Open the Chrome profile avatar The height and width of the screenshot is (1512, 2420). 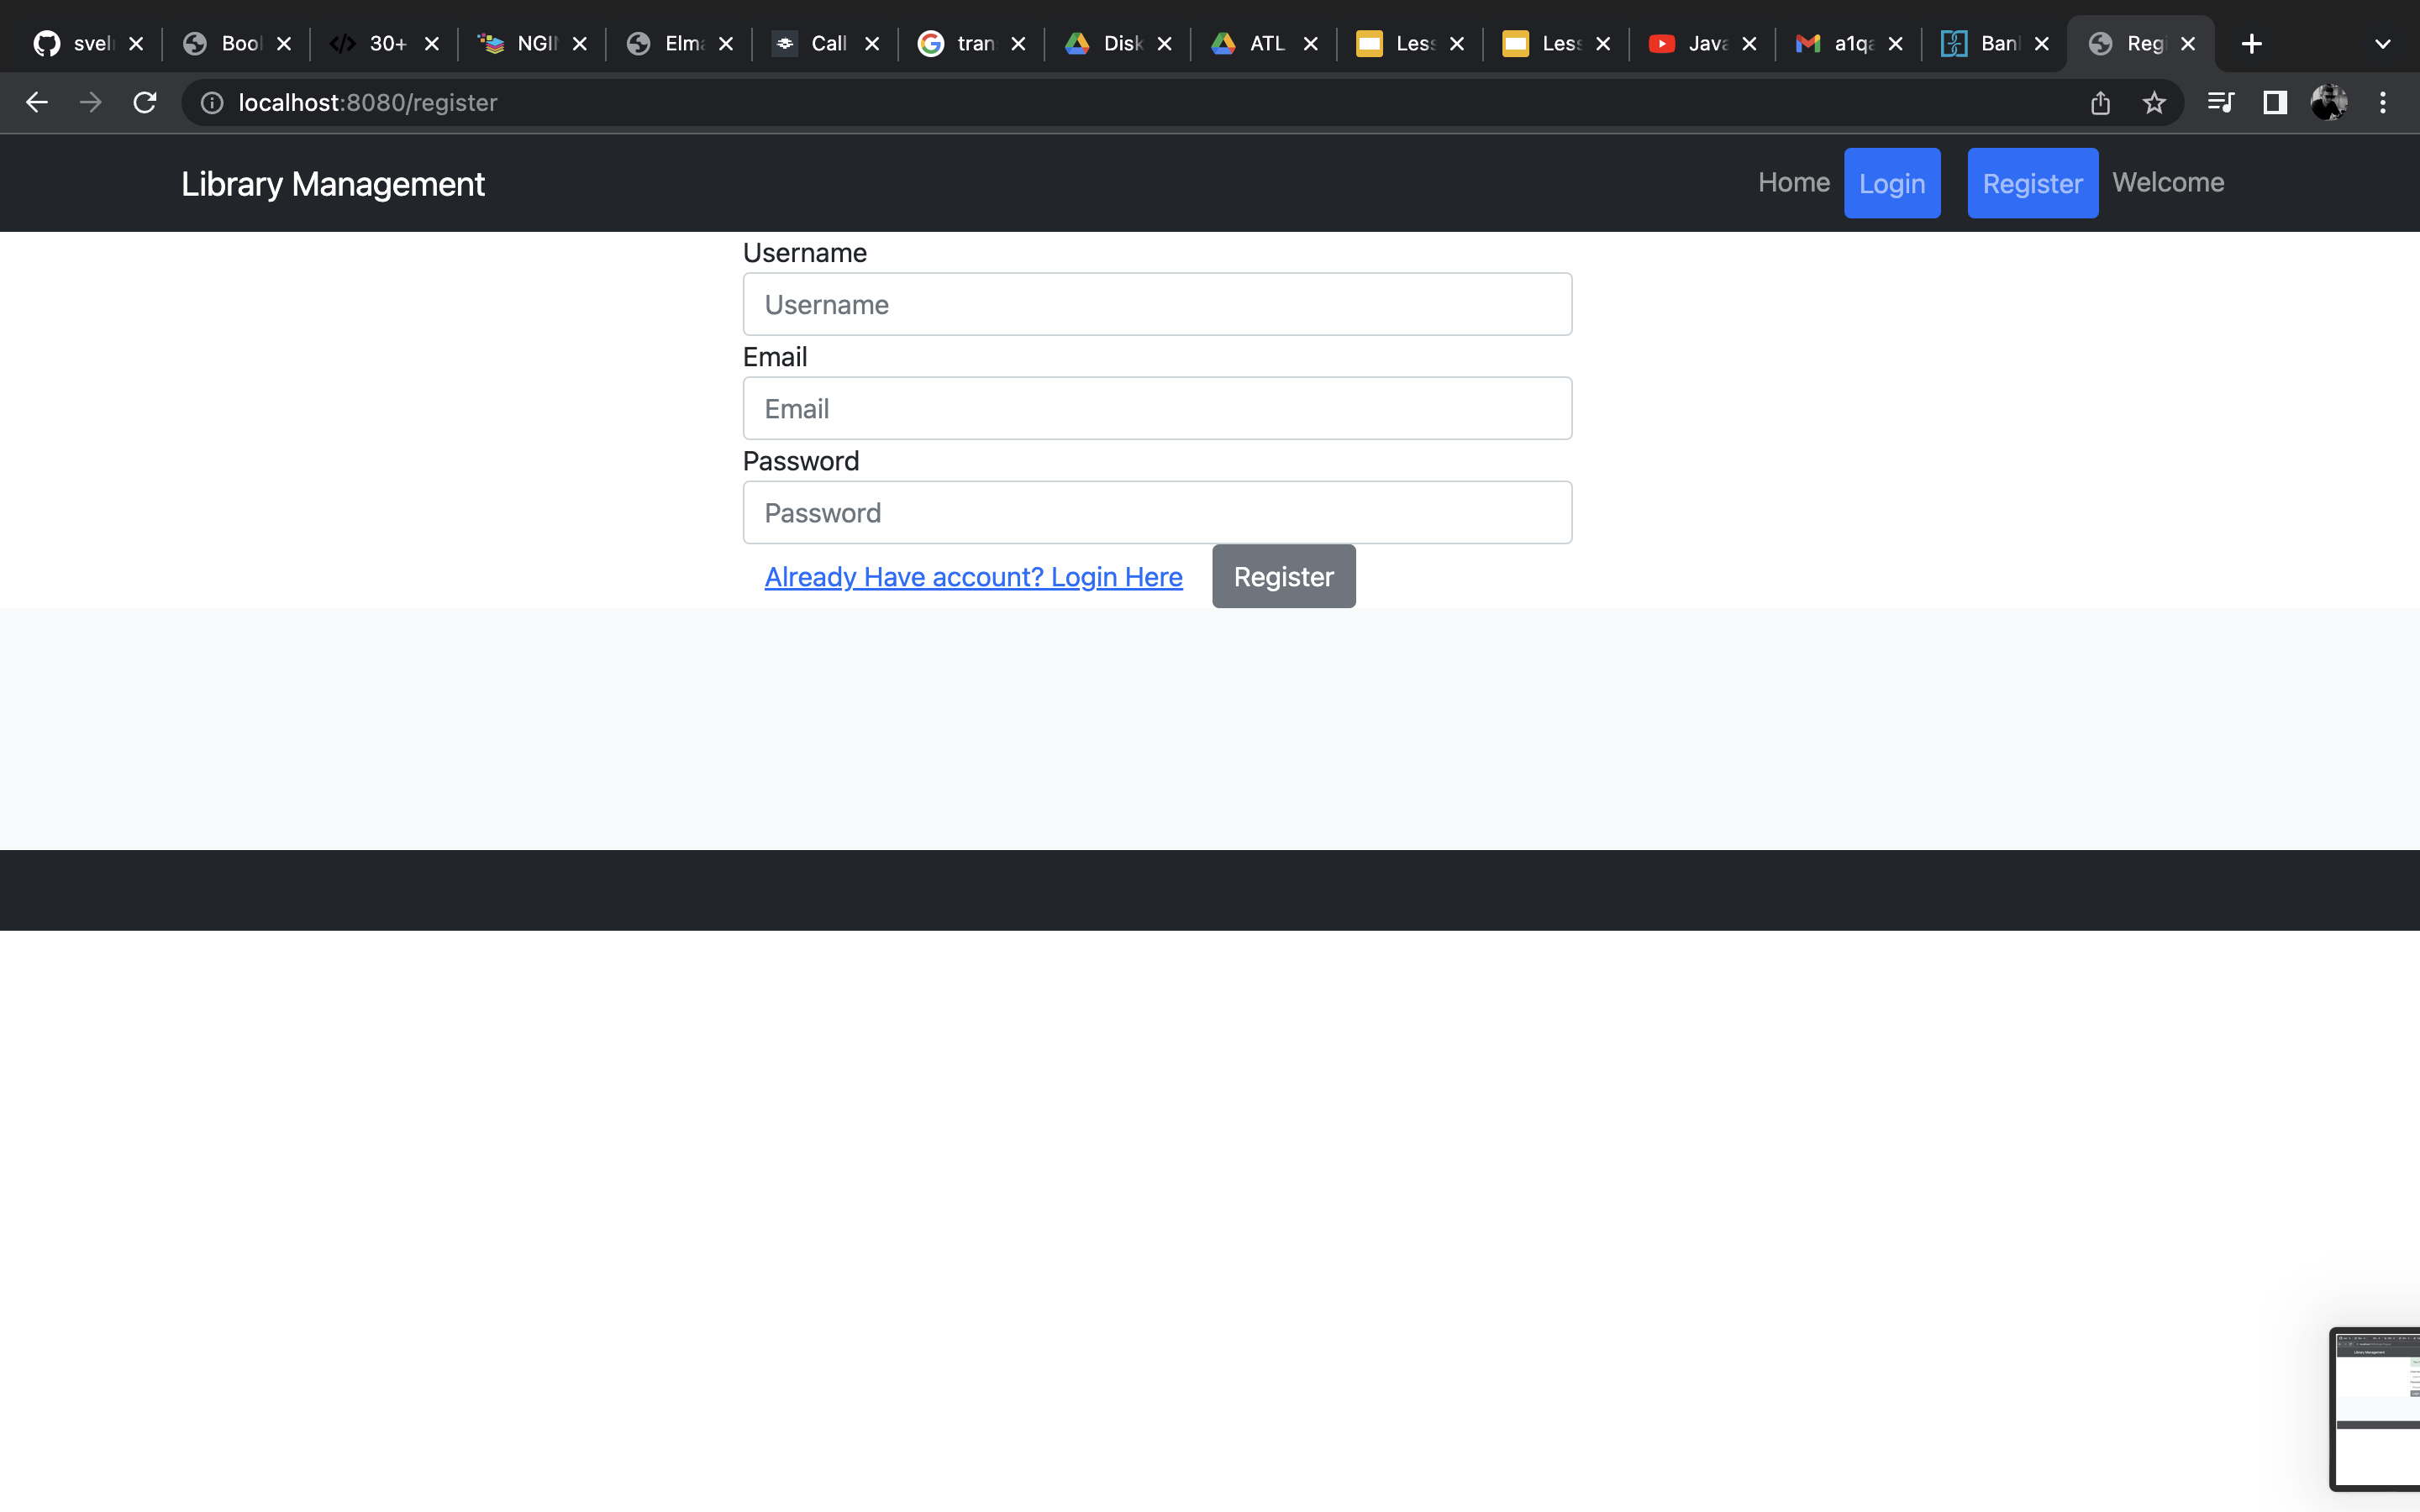pos(2330,102)
